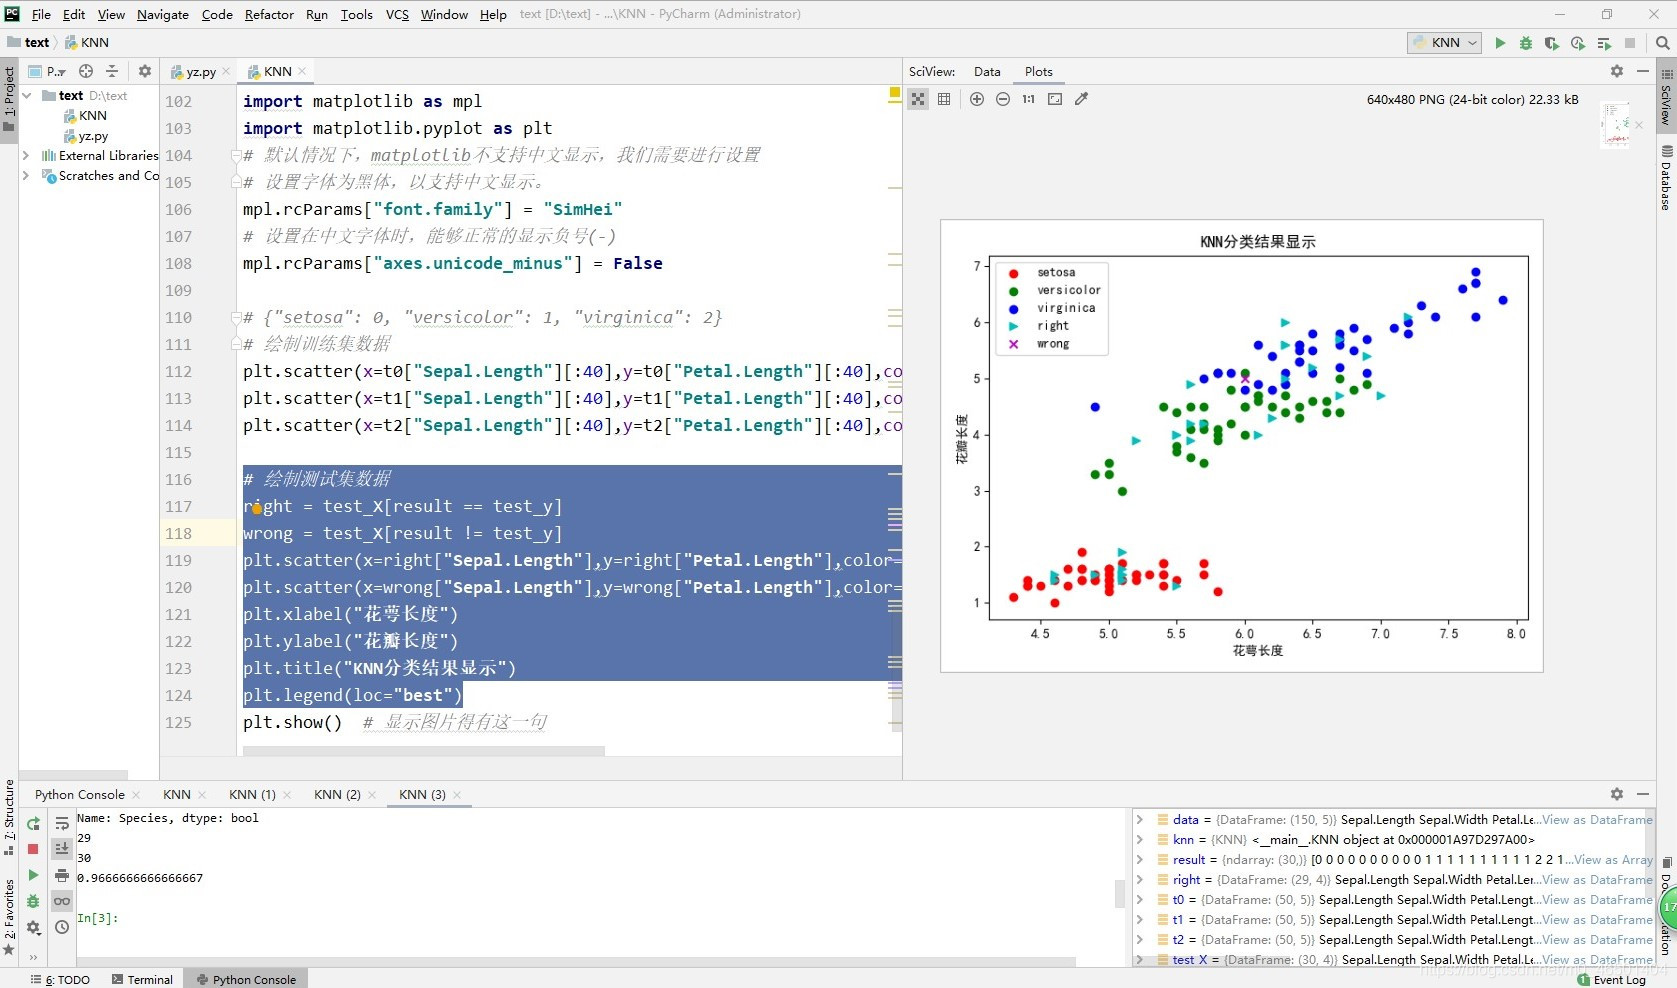Select yz.py in project tree
Viewport: 1677px width, 988px height.
click(x=86, y=136)
